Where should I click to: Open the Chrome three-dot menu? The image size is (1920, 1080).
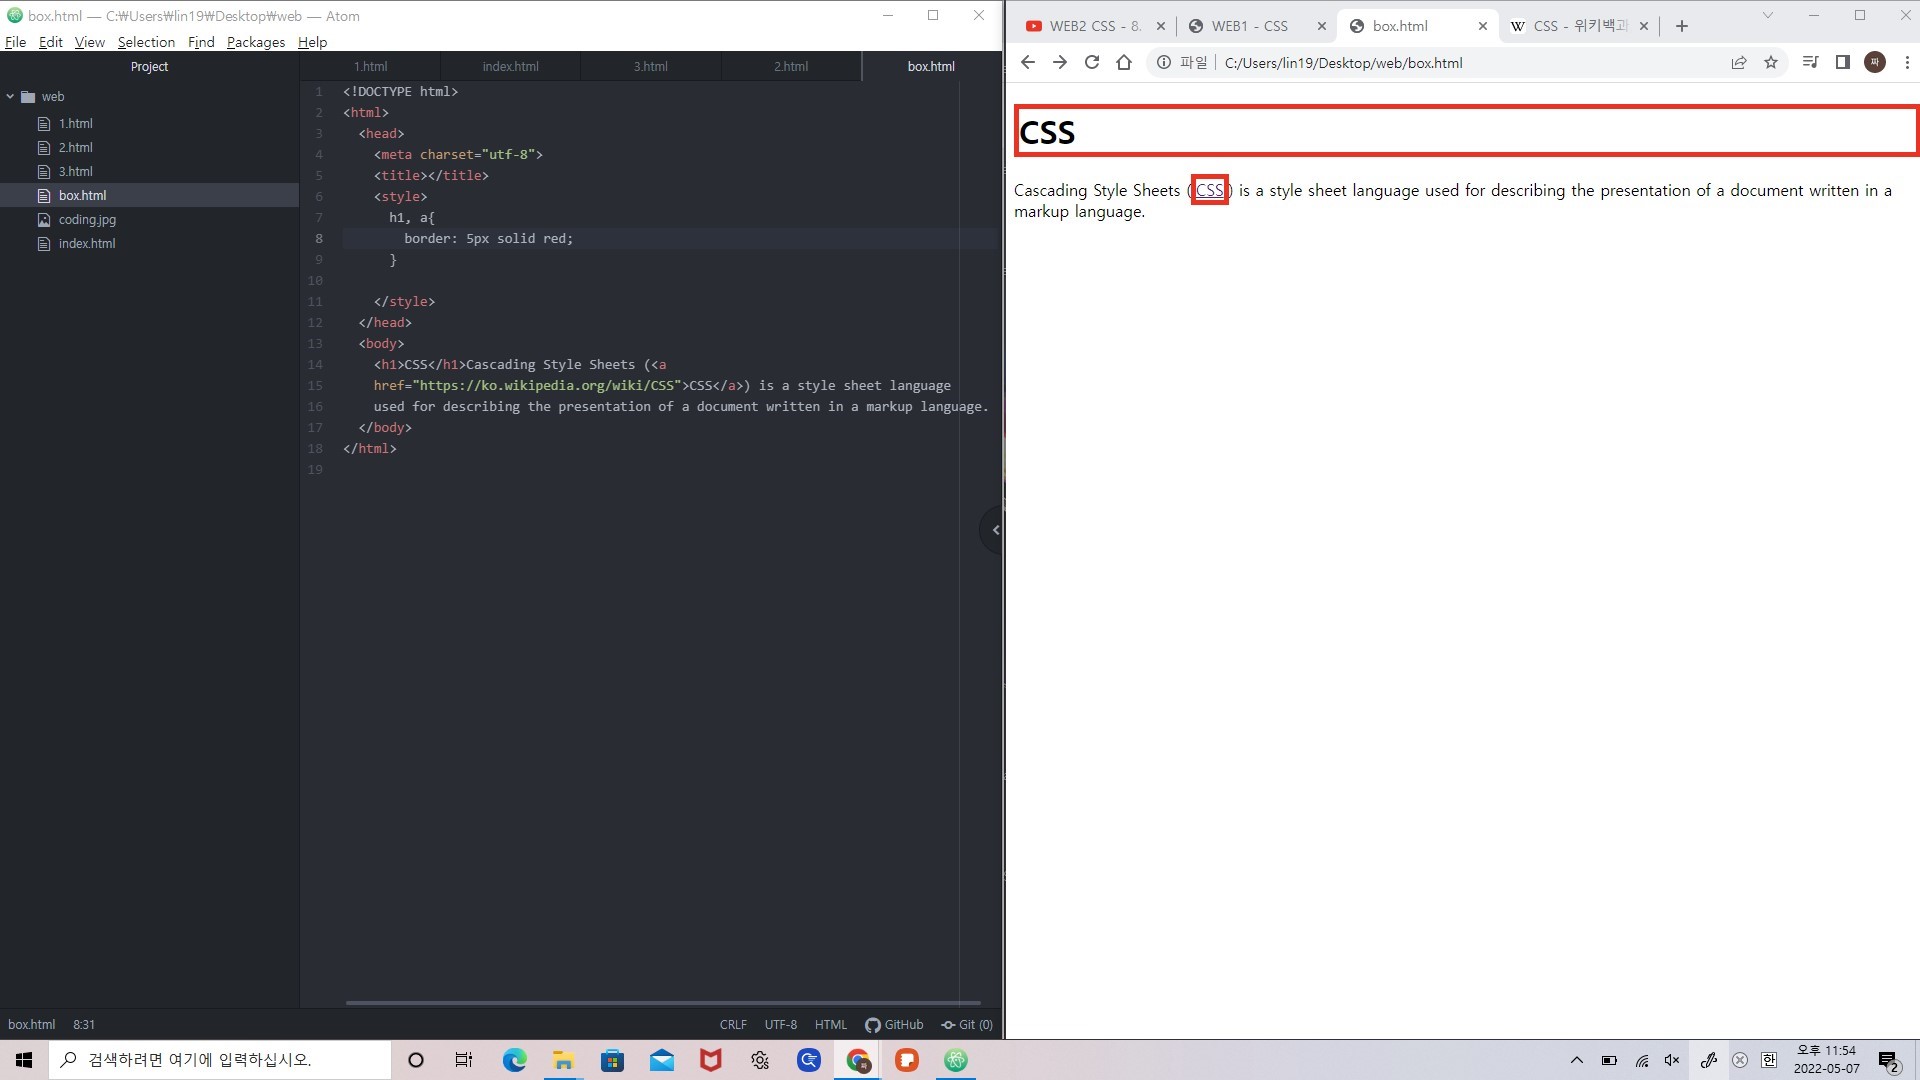click(x=1906, y=62)
